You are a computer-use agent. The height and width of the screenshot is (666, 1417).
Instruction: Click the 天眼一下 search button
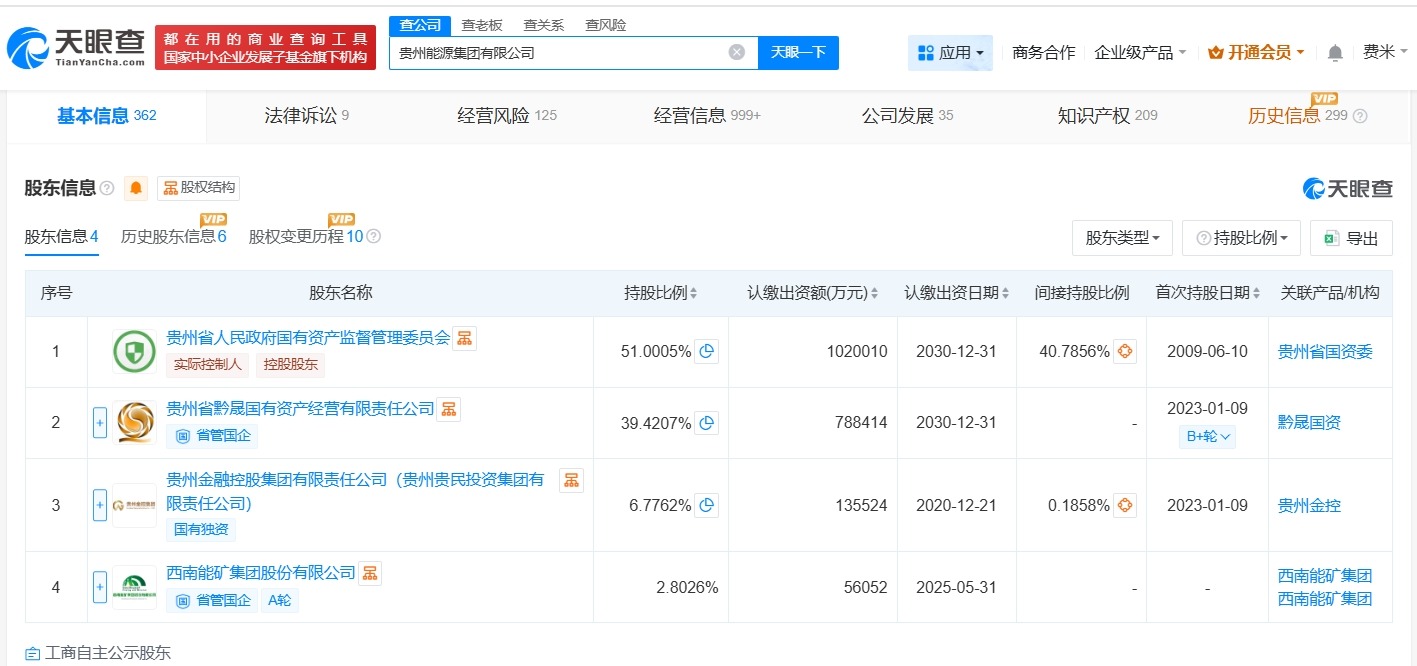coord(797,51)
